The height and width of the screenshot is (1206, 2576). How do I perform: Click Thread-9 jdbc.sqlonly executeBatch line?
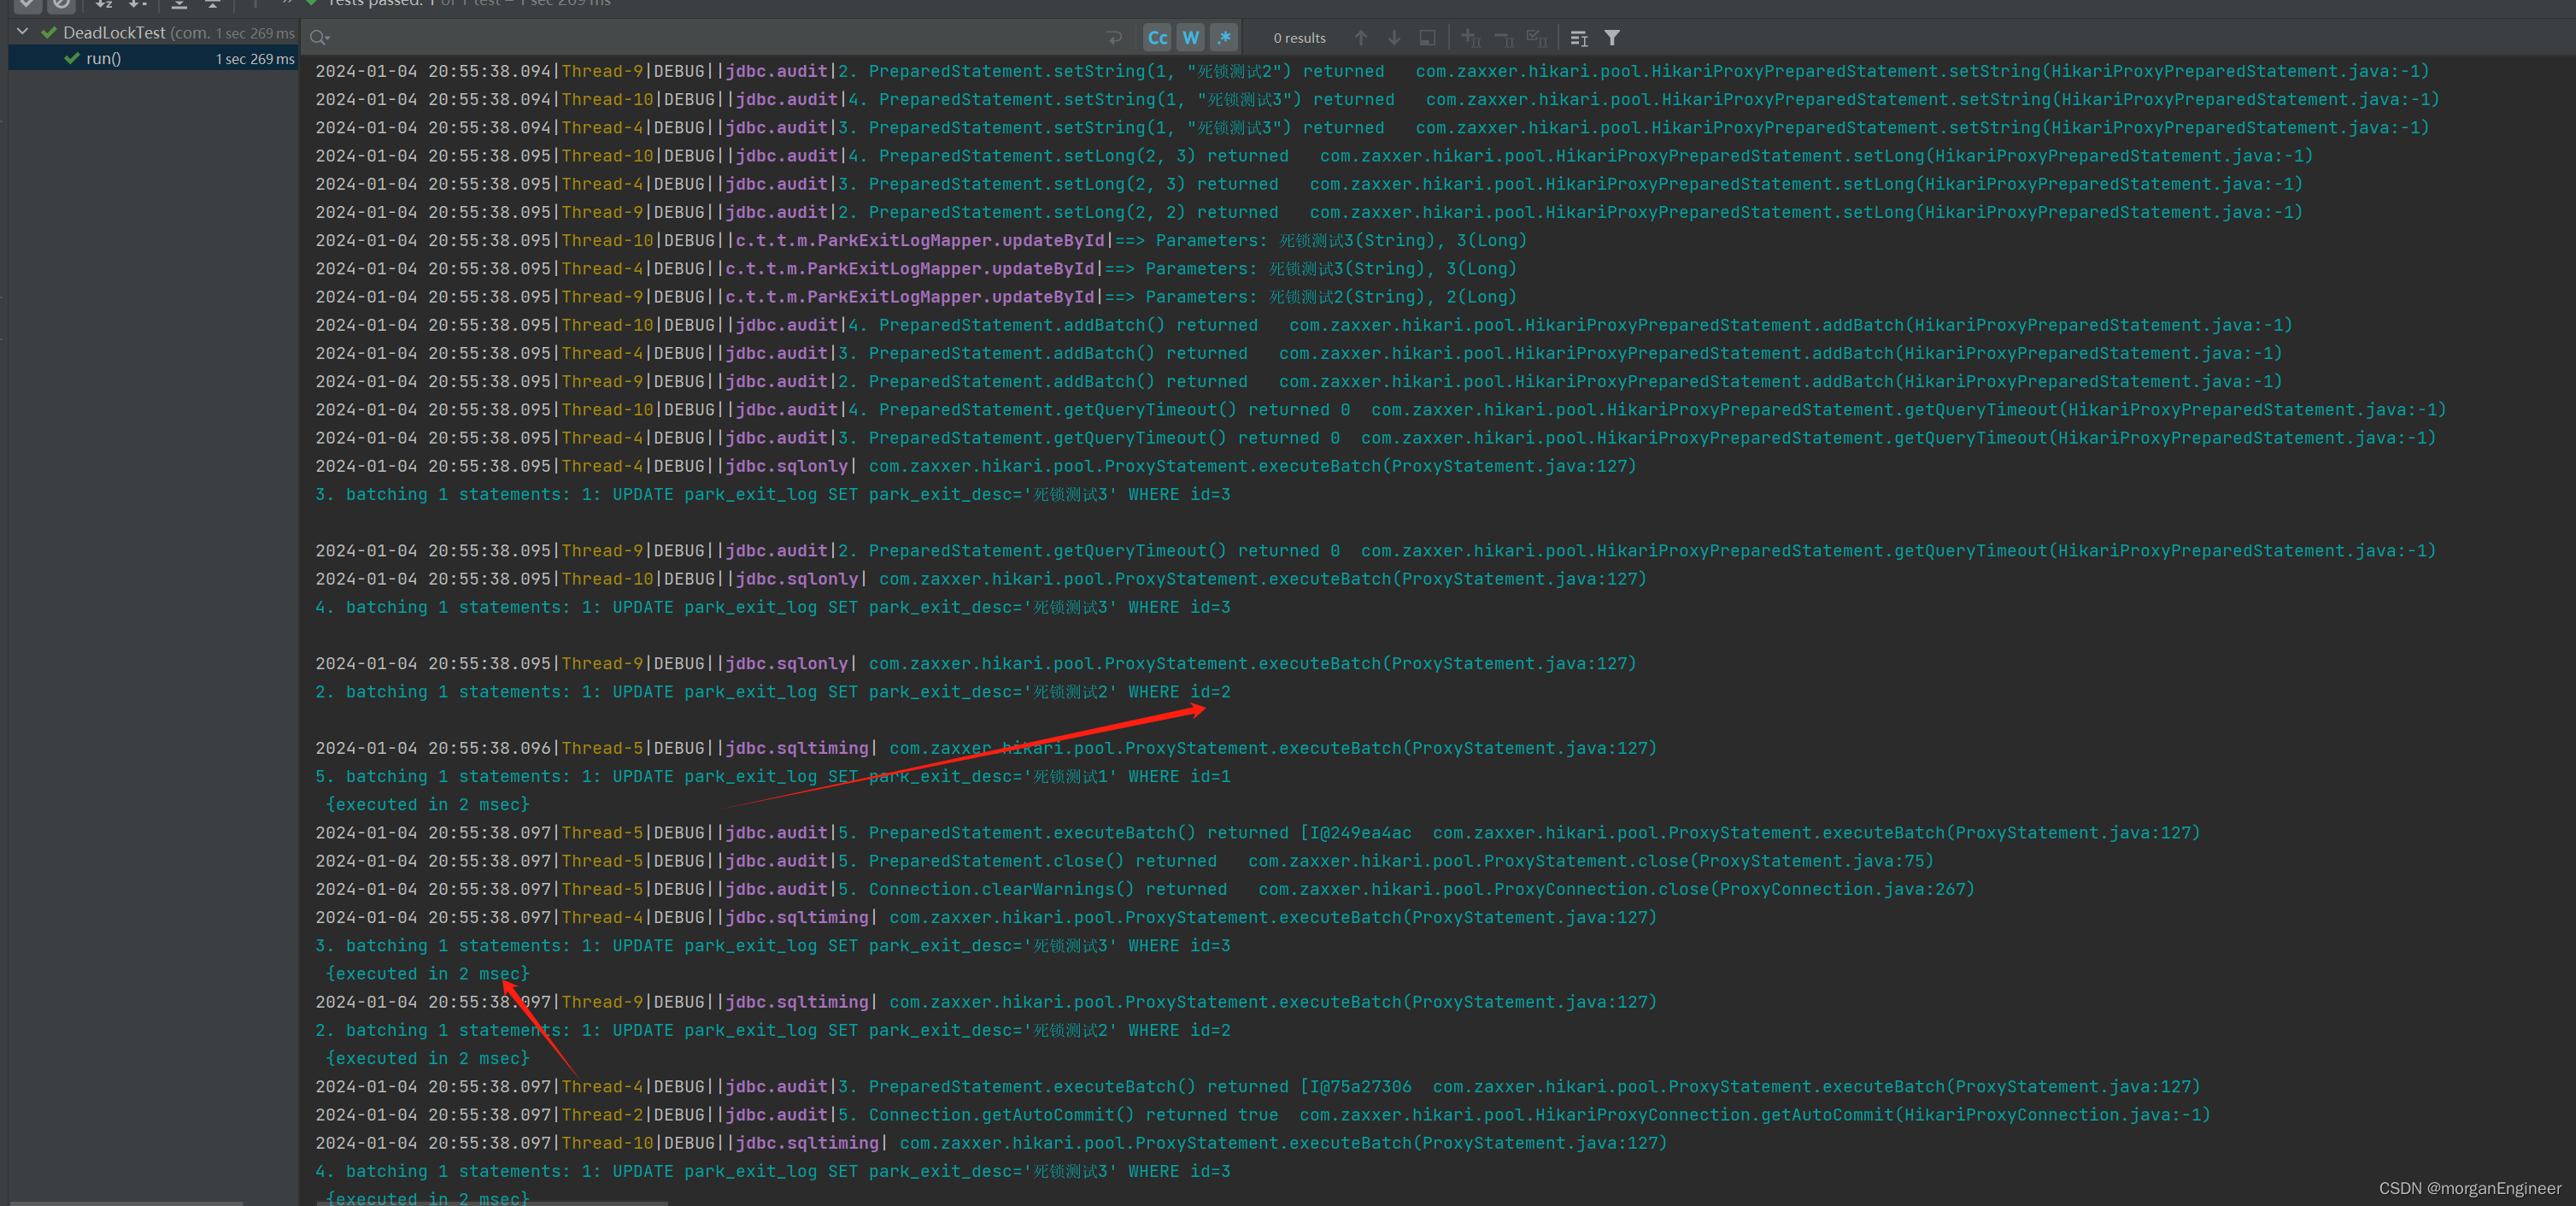[976, 663]
